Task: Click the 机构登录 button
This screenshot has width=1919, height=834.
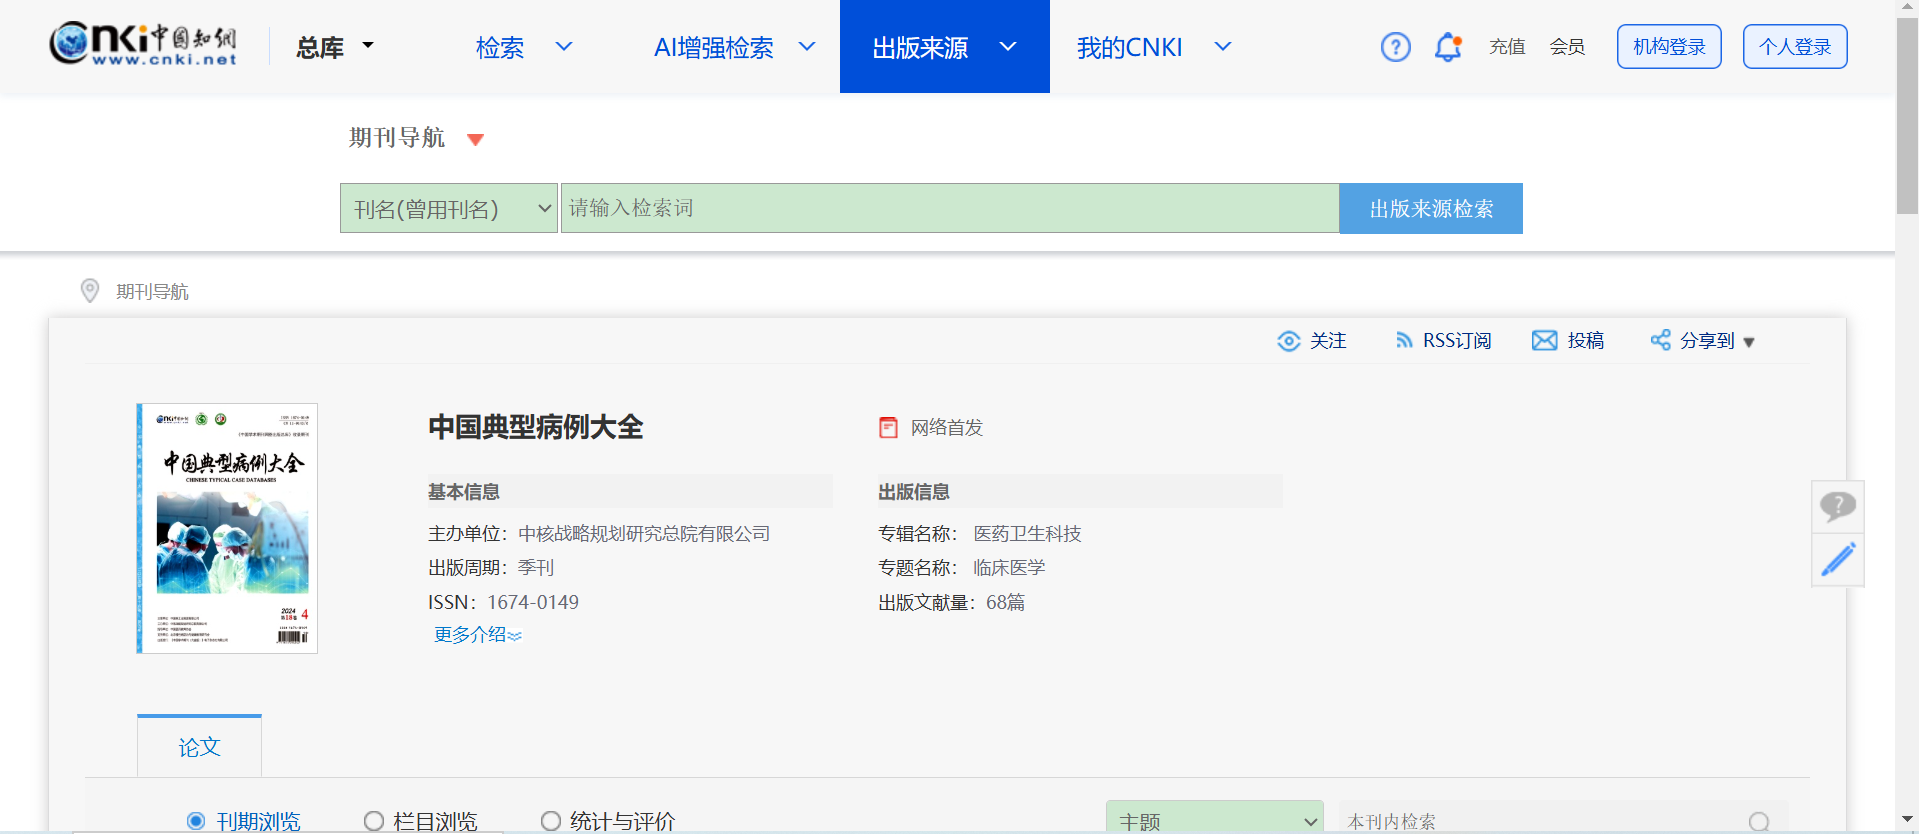Action: tap(1669, 47)
